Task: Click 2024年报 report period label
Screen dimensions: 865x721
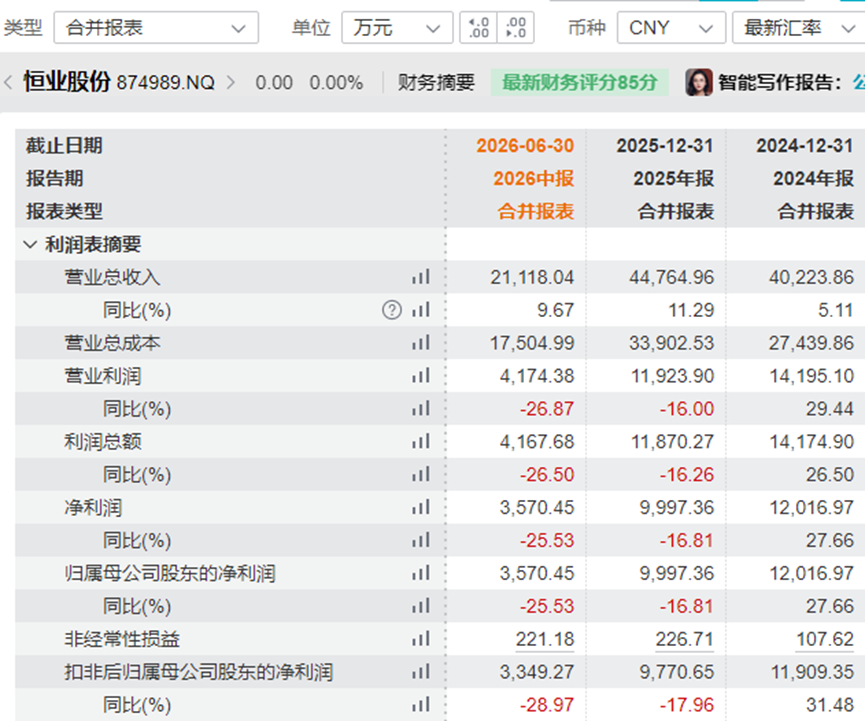Action: 814,178
